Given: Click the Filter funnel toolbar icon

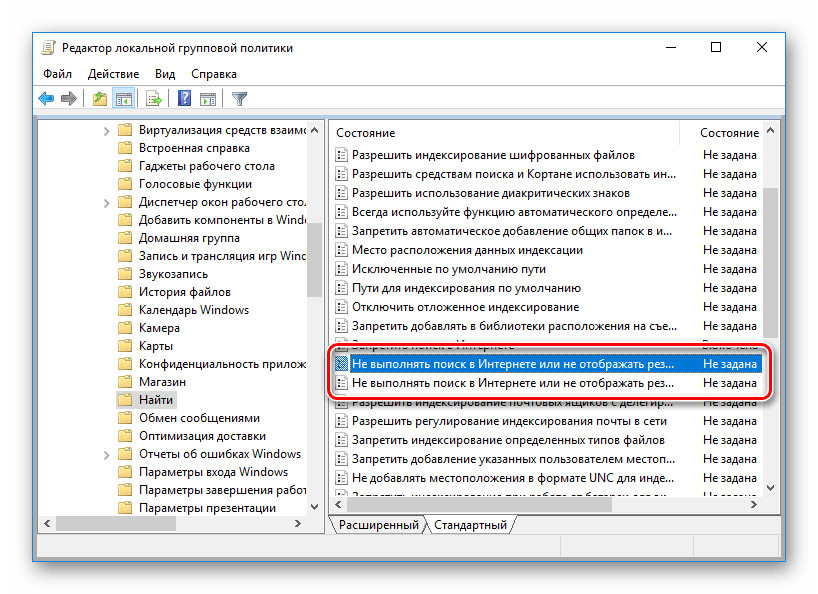Looking at the screenshot, I should [239, 98].
